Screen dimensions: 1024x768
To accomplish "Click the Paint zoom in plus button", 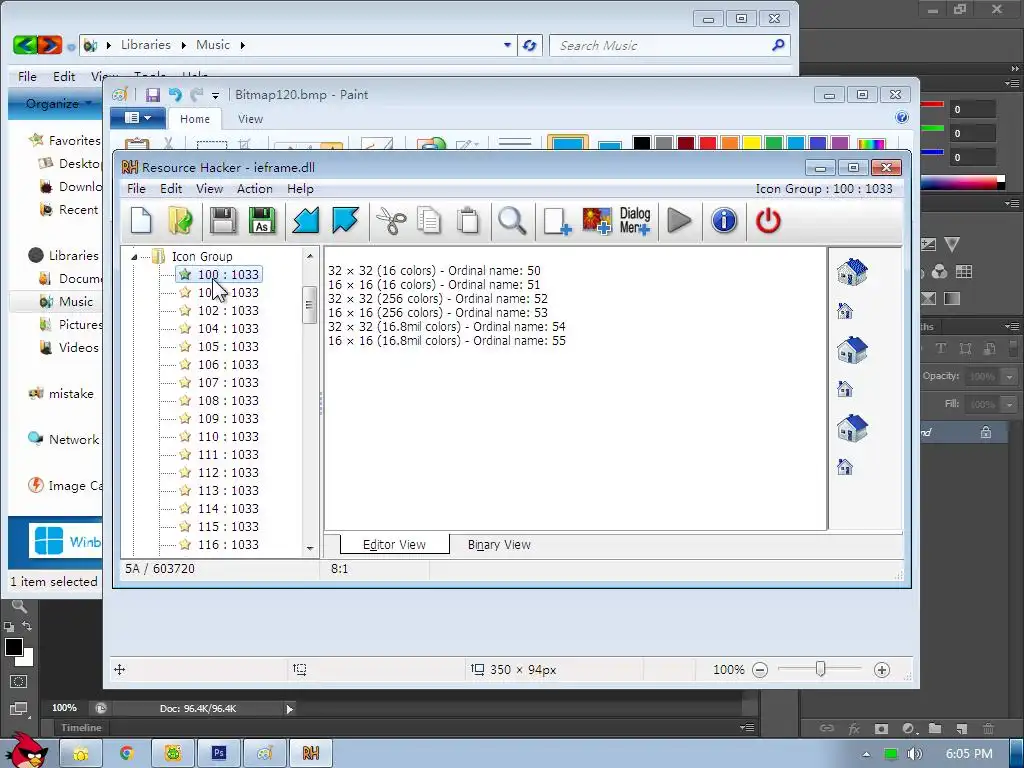I will 882,669.
